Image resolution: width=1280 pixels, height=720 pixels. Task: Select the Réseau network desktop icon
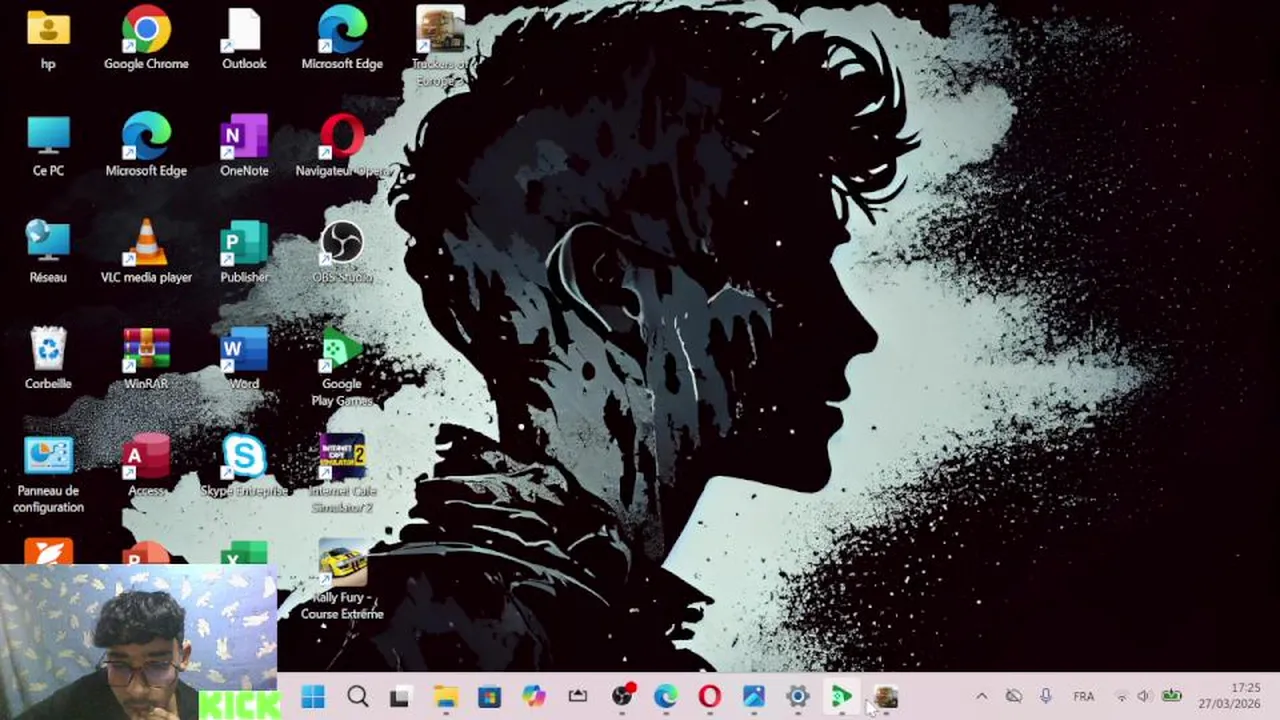coord(48,252)
